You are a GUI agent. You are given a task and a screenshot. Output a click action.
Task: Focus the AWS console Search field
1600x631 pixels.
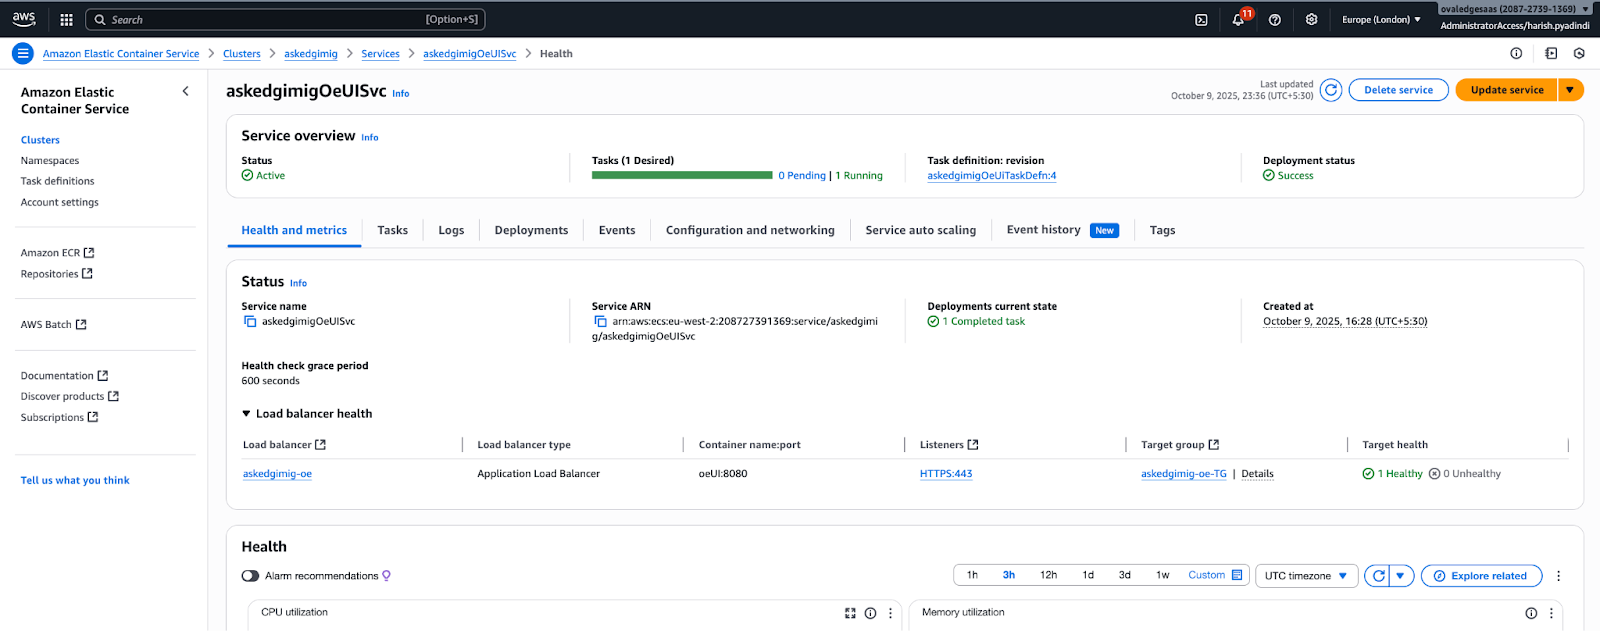coord(285,19)
